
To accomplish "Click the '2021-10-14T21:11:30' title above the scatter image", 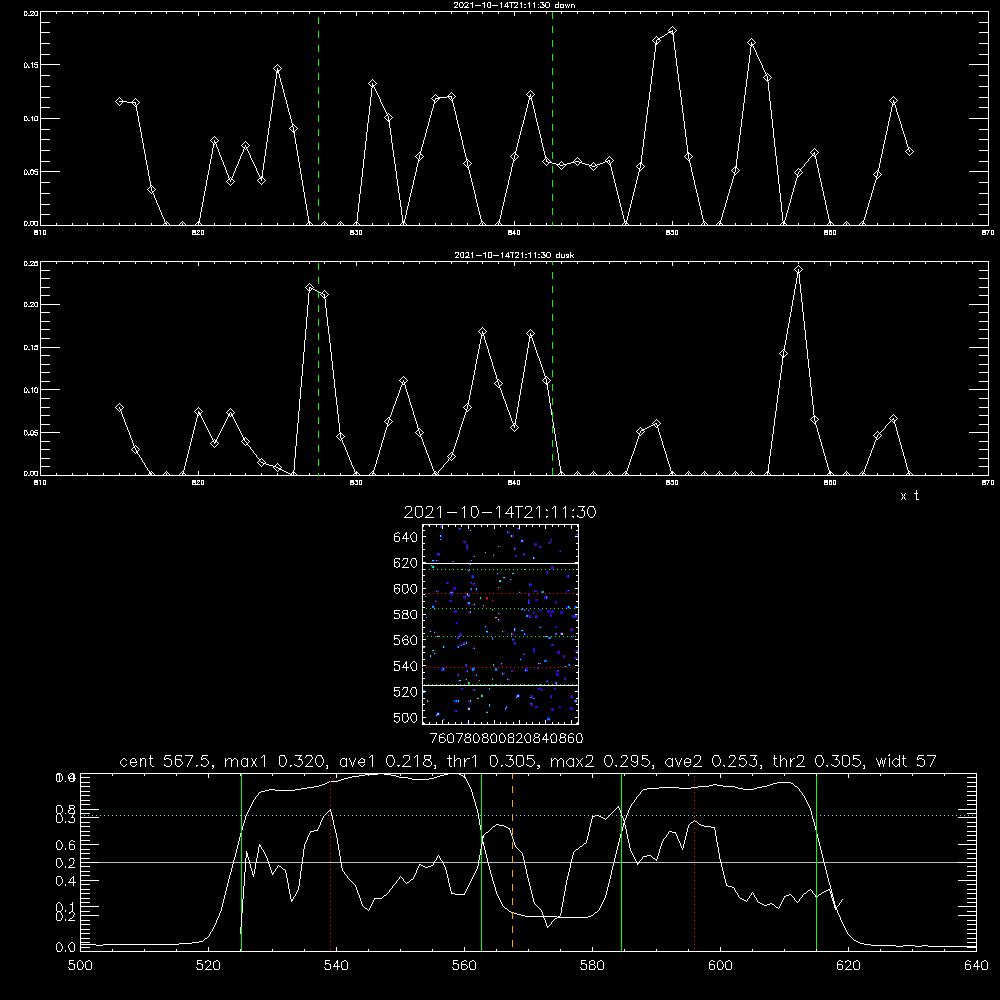I will point(500,512).
